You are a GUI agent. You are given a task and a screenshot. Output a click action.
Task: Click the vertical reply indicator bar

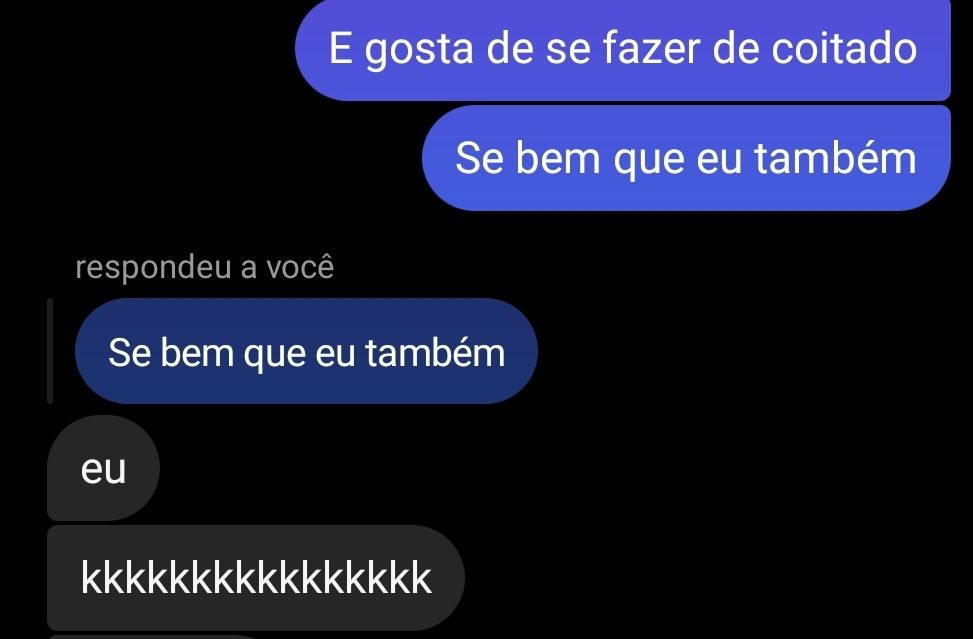pyautogui.click(x=50, y=351)
